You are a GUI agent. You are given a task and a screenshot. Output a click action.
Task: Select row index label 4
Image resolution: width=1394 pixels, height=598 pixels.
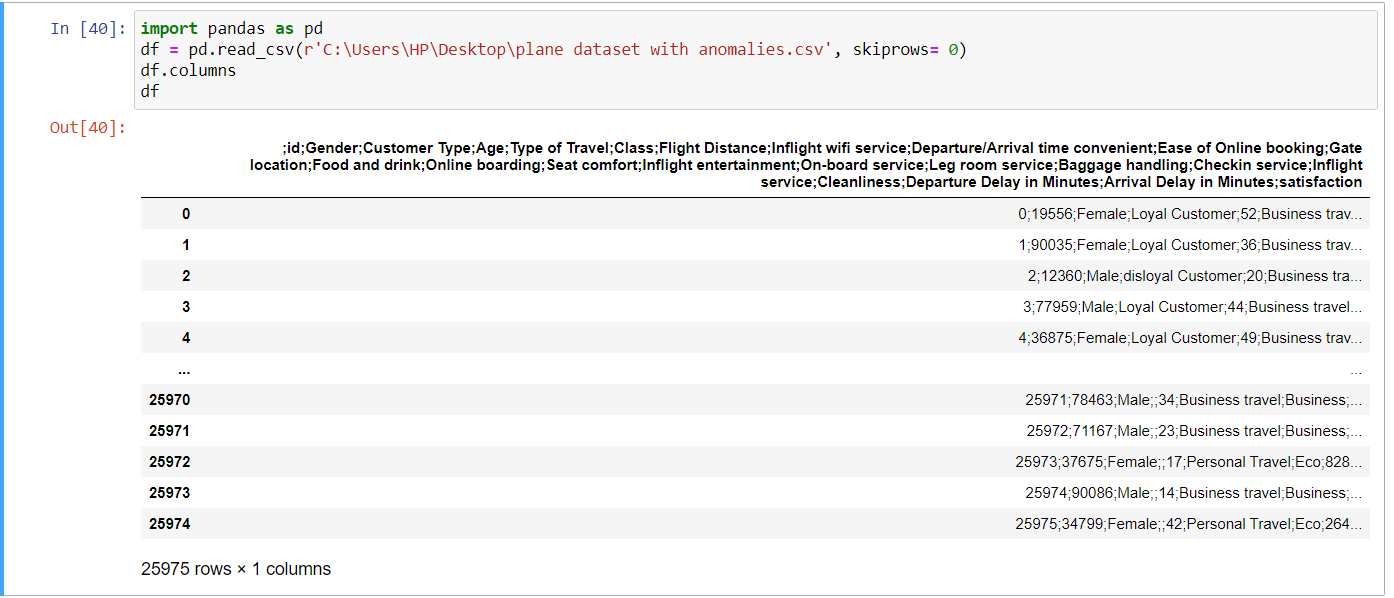point(186,338)
